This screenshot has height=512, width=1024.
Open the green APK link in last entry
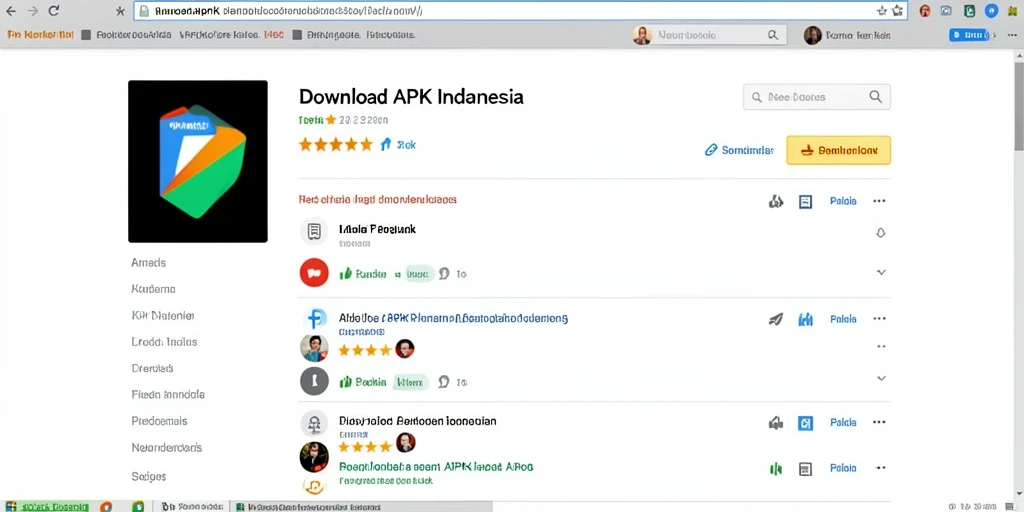(x=436, y=467)
